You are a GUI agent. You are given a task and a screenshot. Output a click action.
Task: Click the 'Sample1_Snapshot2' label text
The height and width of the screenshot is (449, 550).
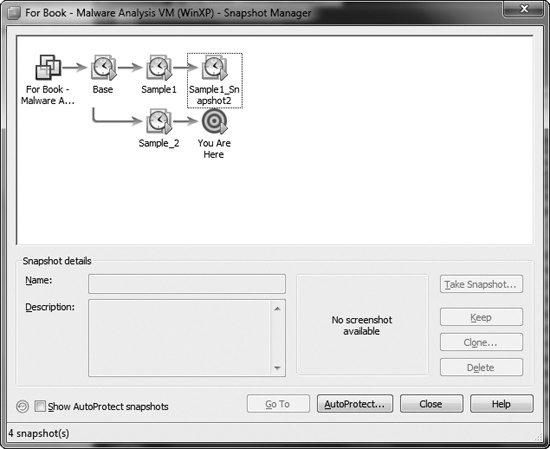(214, 95)
